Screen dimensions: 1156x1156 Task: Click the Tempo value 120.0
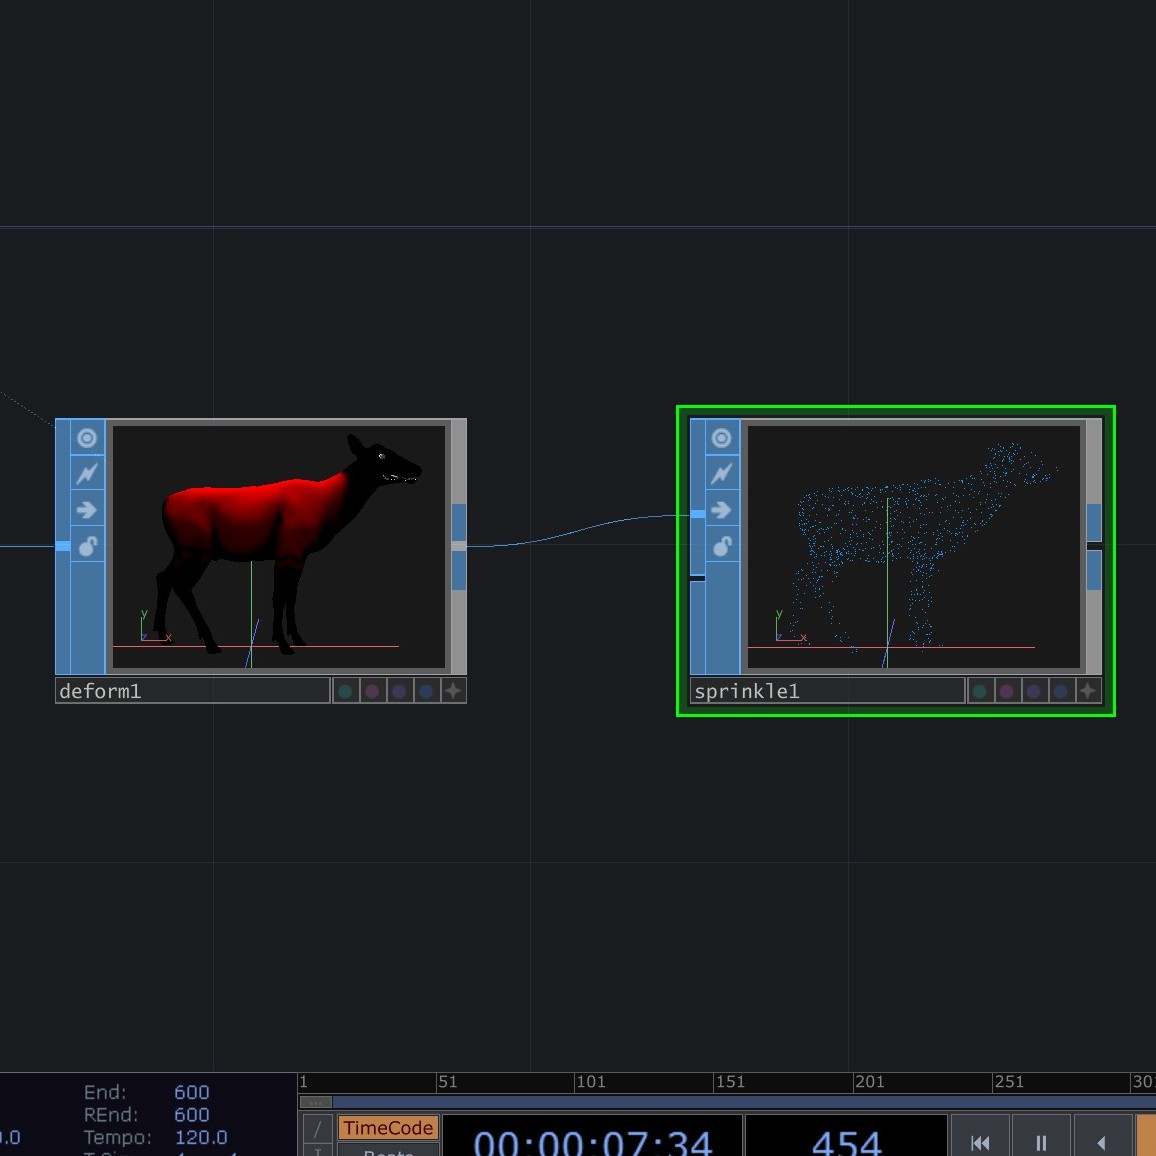[201, 1137]
